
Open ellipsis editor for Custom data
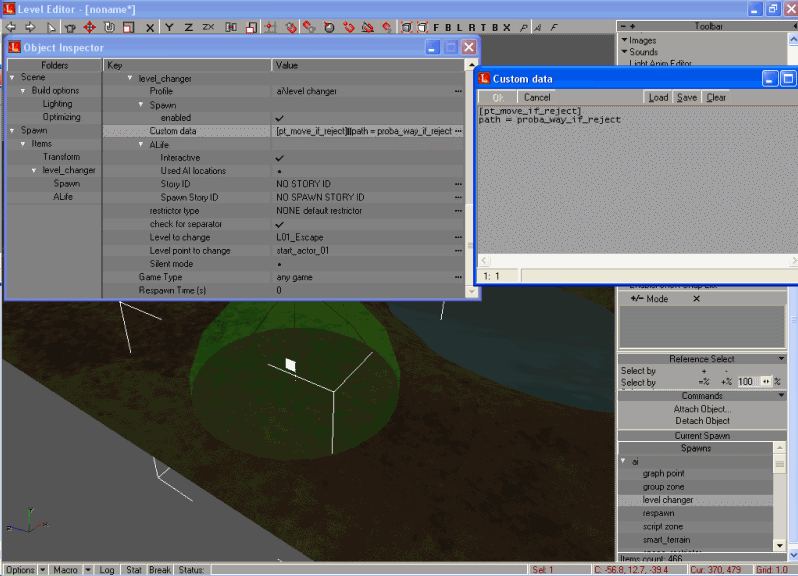pyautogui.click(x=458, y=131)
